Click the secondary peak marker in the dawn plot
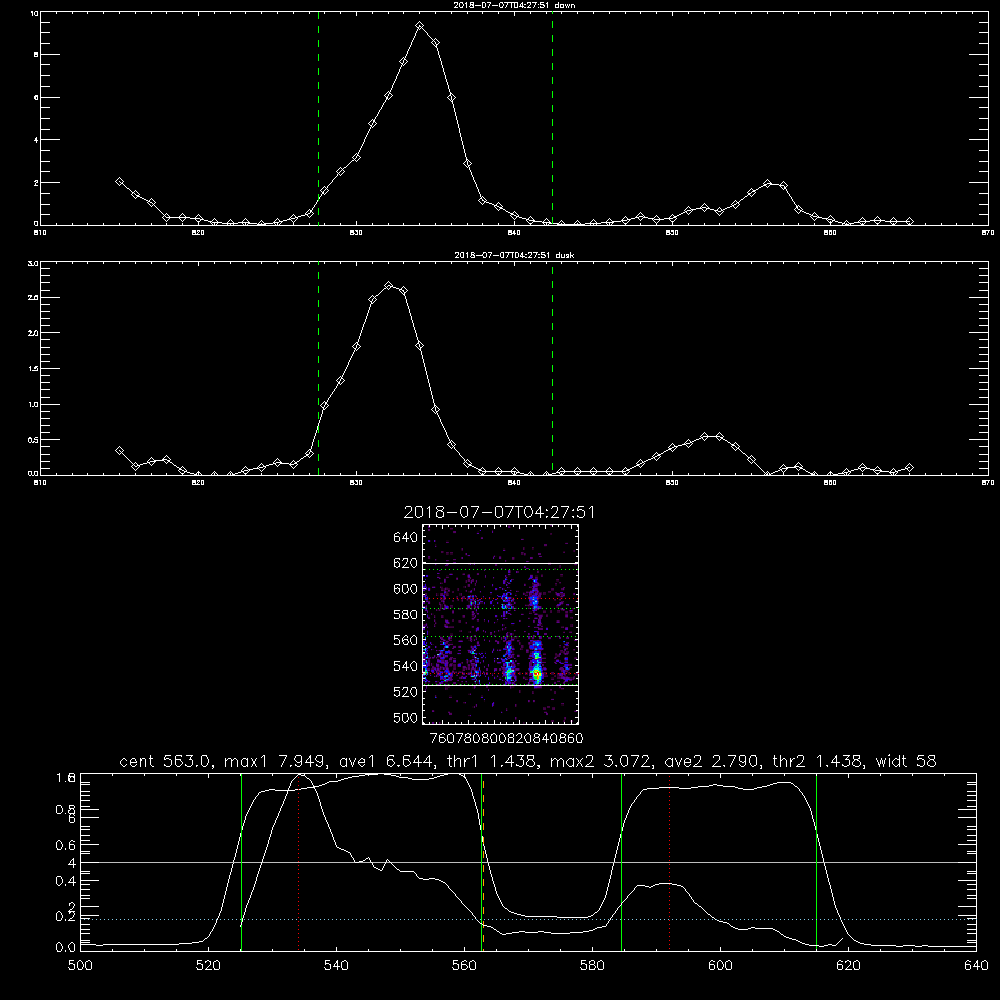Viewport: 1000px width, 1000px height. (767, 184)
